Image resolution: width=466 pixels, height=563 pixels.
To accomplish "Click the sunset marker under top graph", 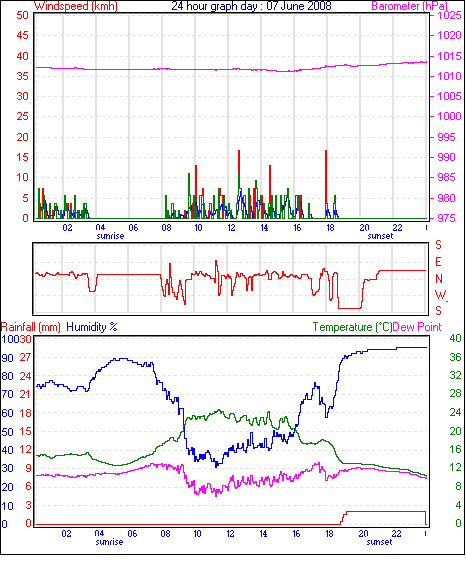I will click(380, 236).
